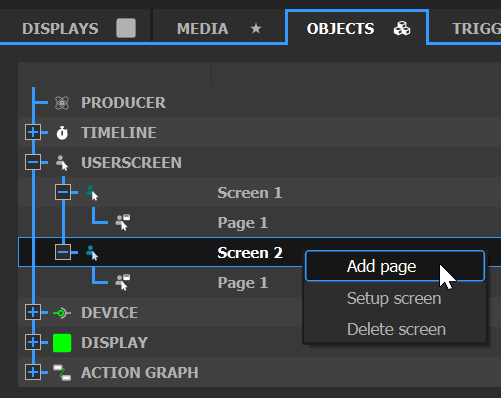Expand the Device tree node
The height and width of the screenshot is (398, 501).
(33, 313)
